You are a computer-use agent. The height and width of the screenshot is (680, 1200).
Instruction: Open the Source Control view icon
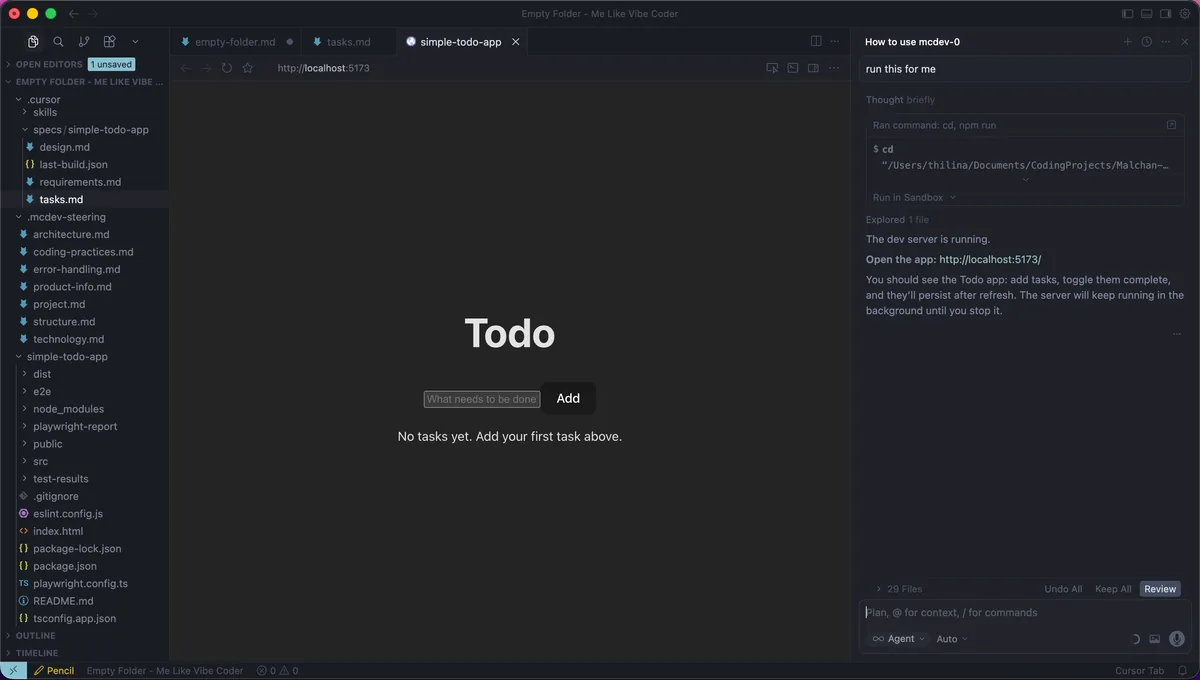pyautogui.click(x=83, y=42)
